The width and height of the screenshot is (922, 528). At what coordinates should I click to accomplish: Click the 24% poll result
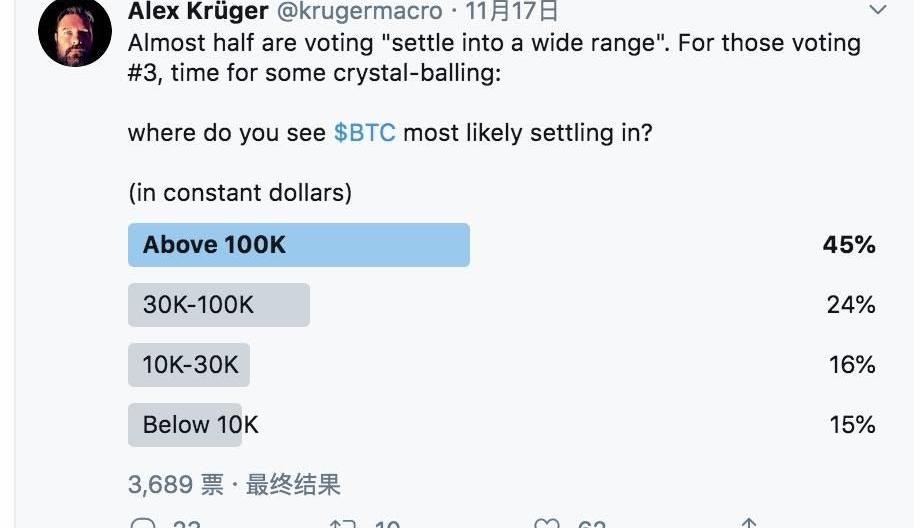851,305
